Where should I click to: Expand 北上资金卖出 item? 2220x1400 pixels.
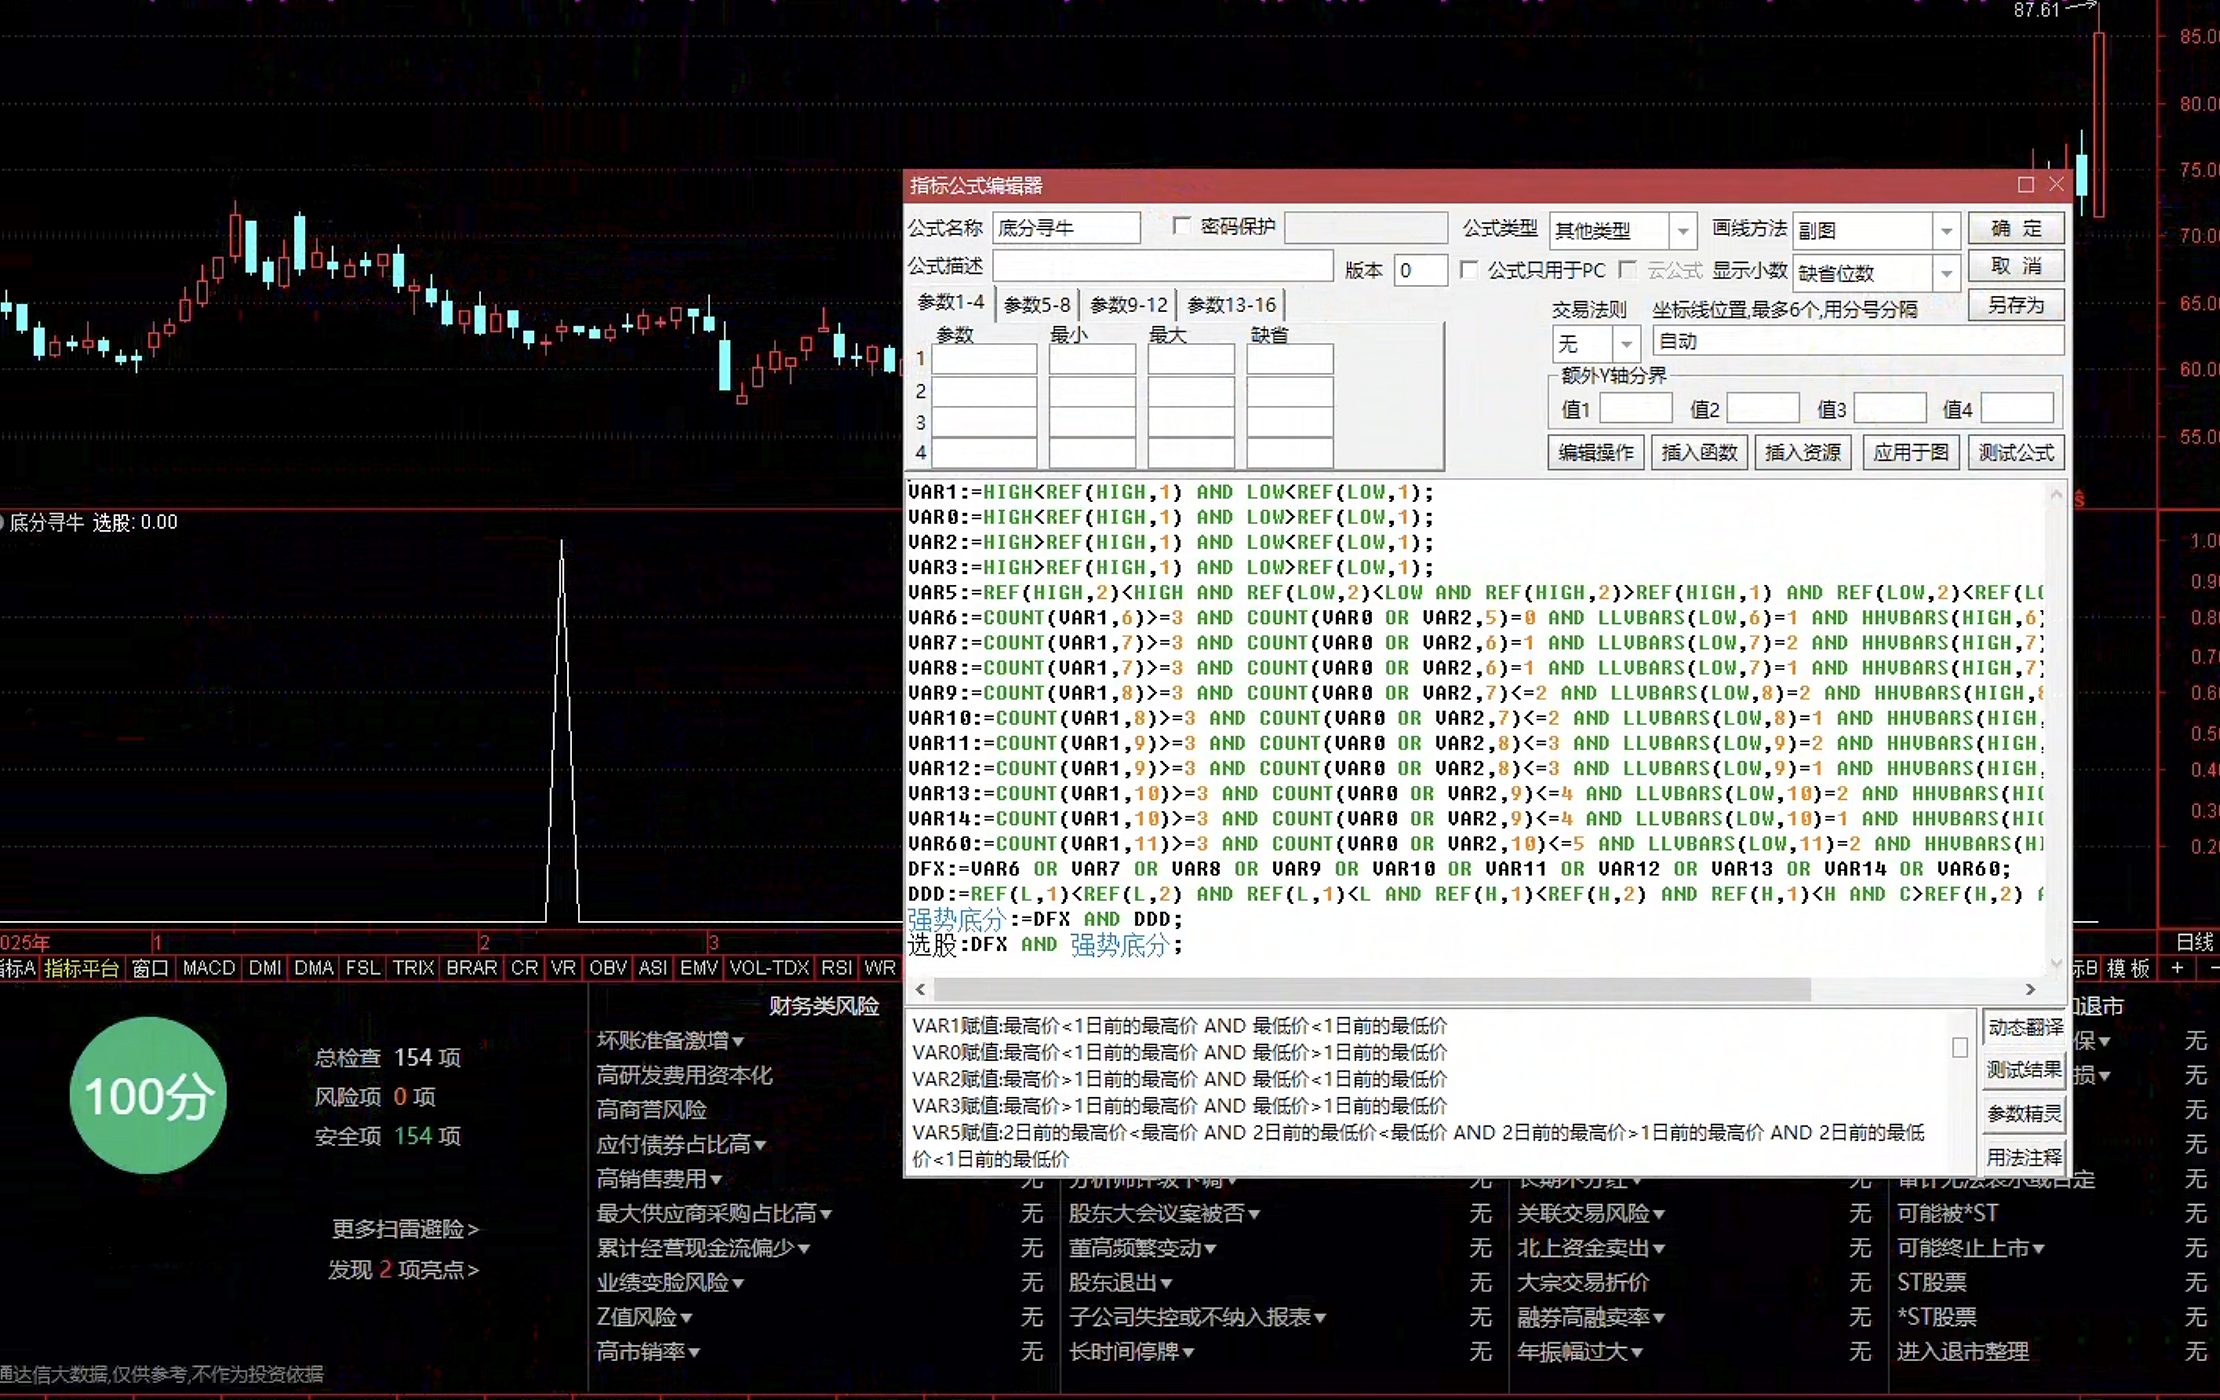click(1591, 1248)
